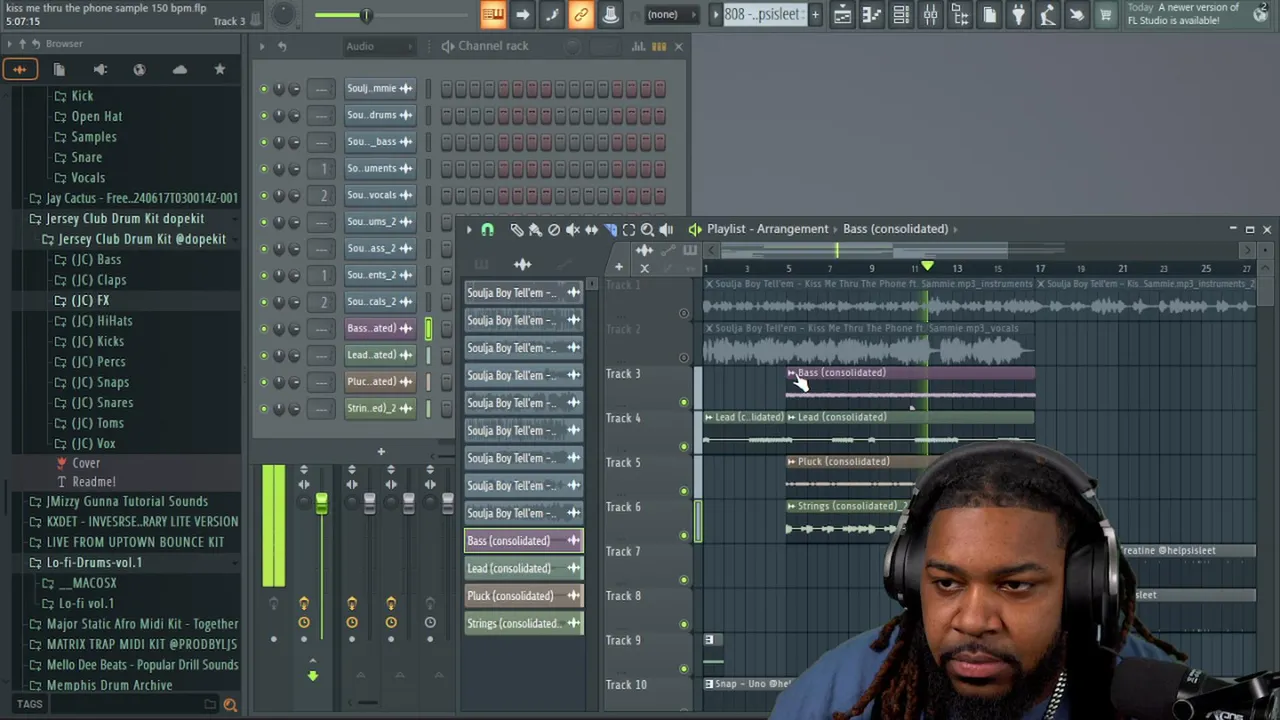The width and height of the screenshot is (1280, 720).
Task: Adjust the Bass (consolidated) channel volume knob
Action: point(294,328)
